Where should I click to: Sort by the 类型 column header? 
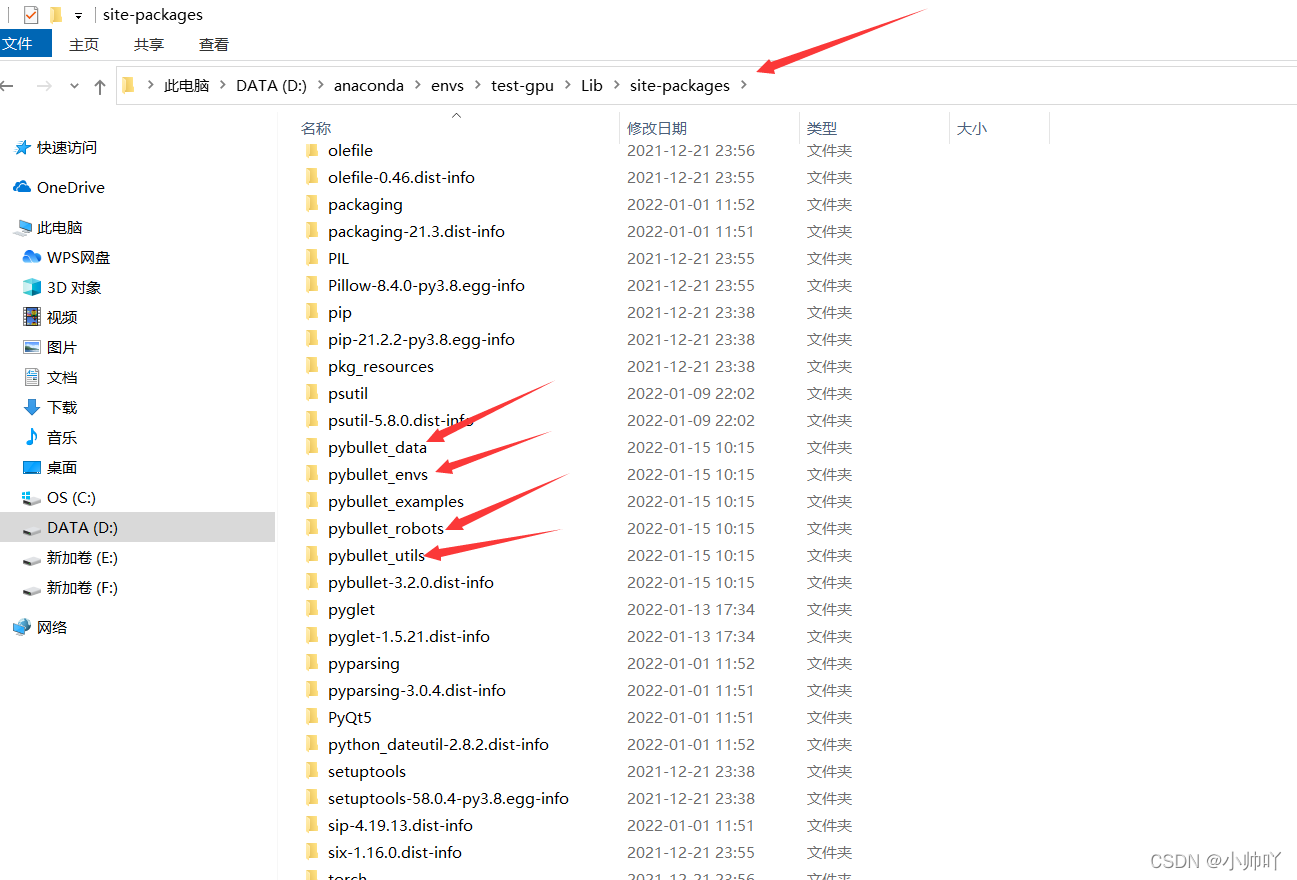[x=822, y=128]
